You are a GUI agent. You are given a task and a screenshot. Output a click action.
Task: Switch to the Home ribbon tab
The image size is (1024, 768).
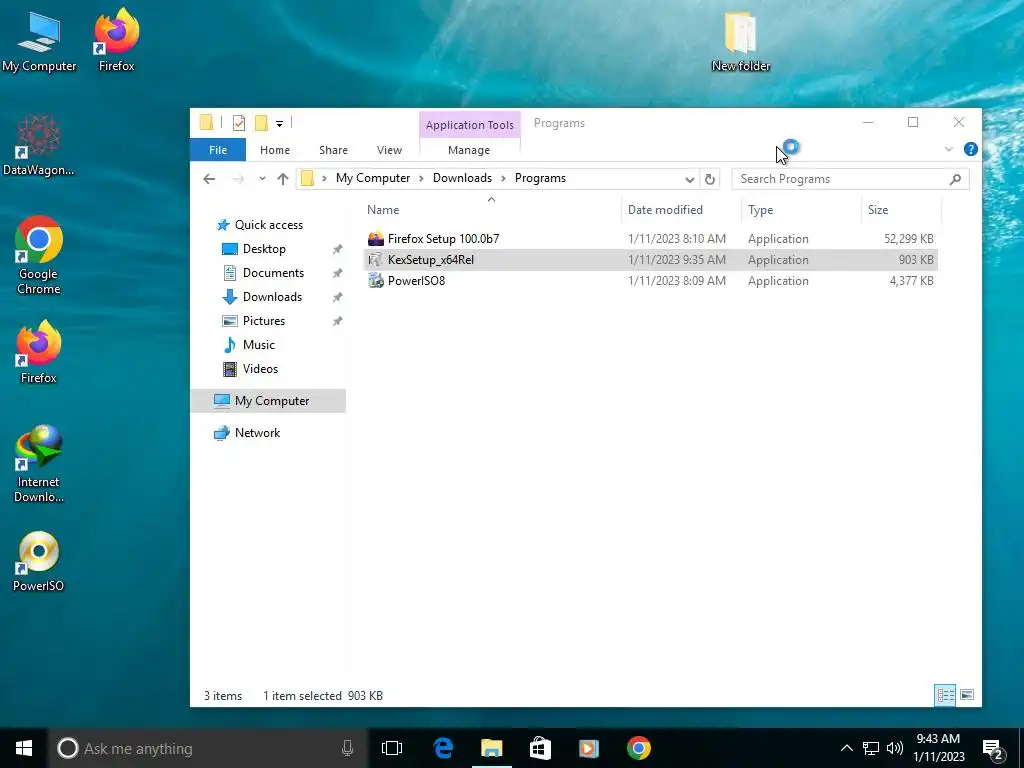click(275, 150)
